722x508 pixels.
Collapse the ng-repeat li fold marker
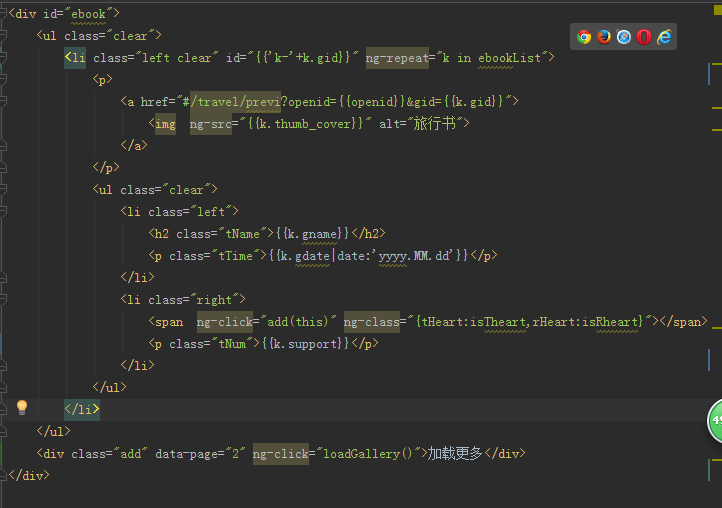(x=3, y=58)
